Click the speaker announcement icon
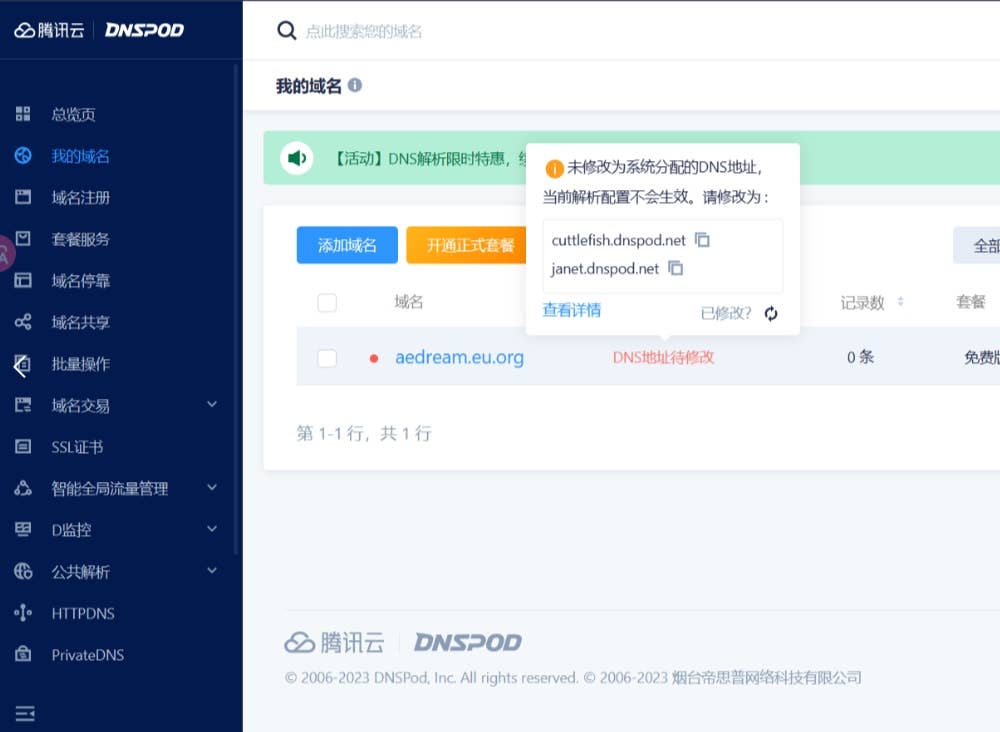Viewport: 1000px width, 732px height. pyautogui.click(x=297, y=158)
